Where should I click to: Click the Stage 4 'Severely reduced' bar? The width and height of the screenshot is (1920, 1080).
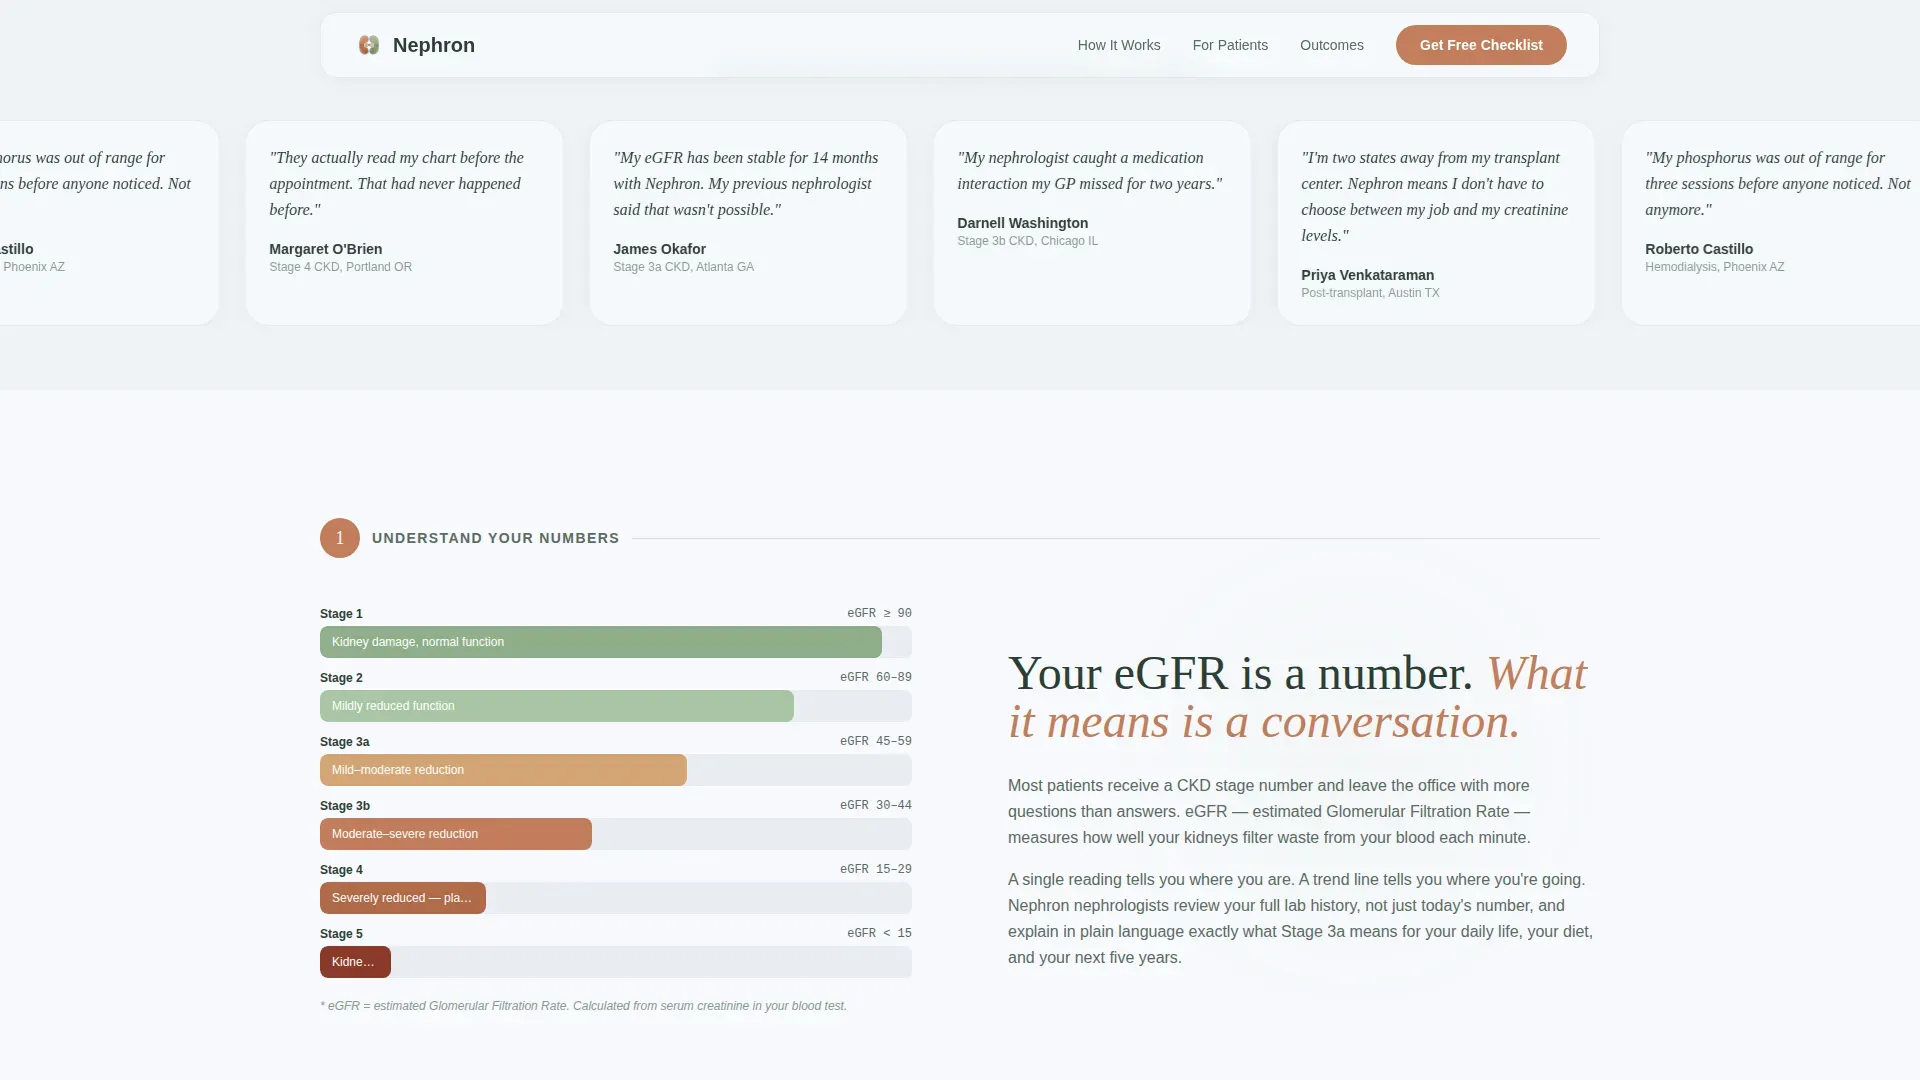(x=403, y=898)
